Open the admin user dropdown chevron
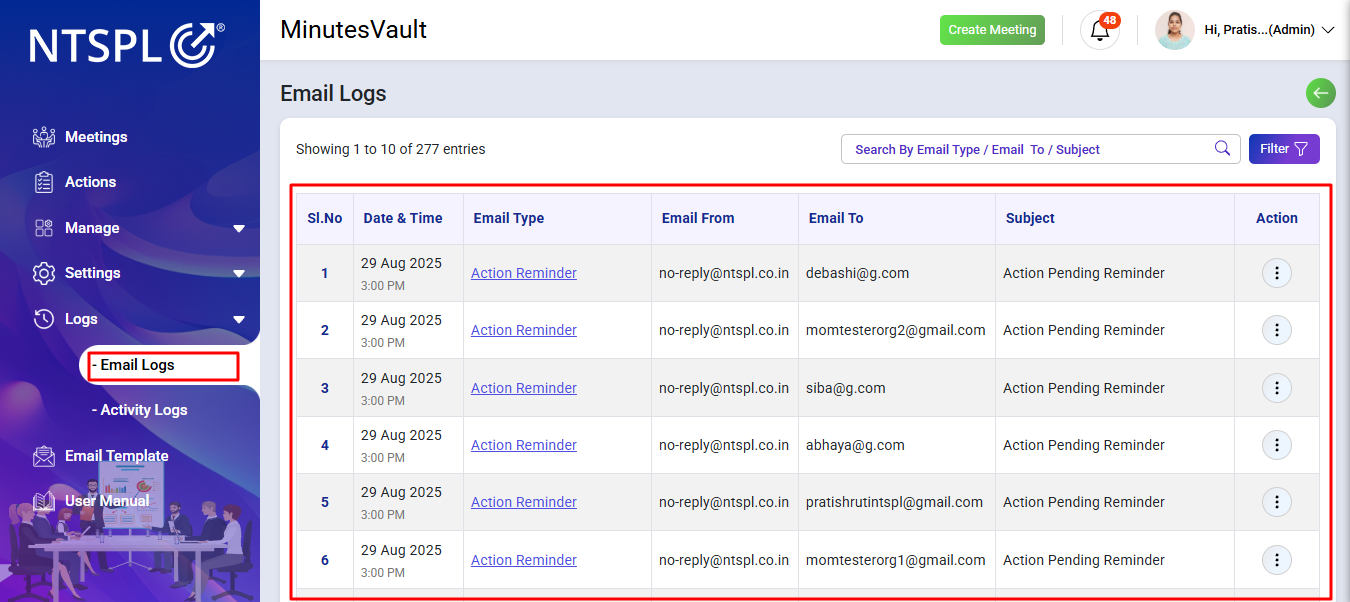 click(x=1328, y=30)
